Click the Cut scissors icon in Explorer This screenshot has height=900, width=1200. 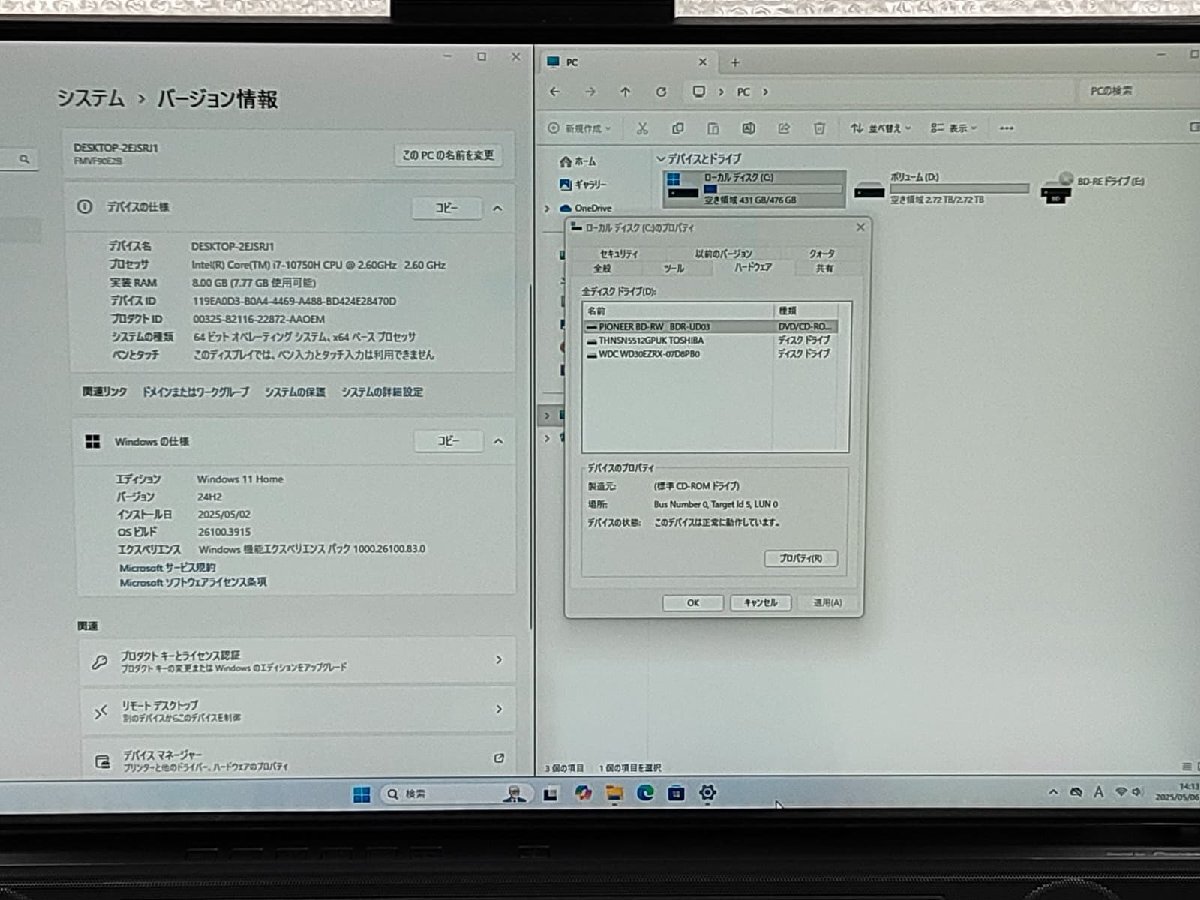642,128
